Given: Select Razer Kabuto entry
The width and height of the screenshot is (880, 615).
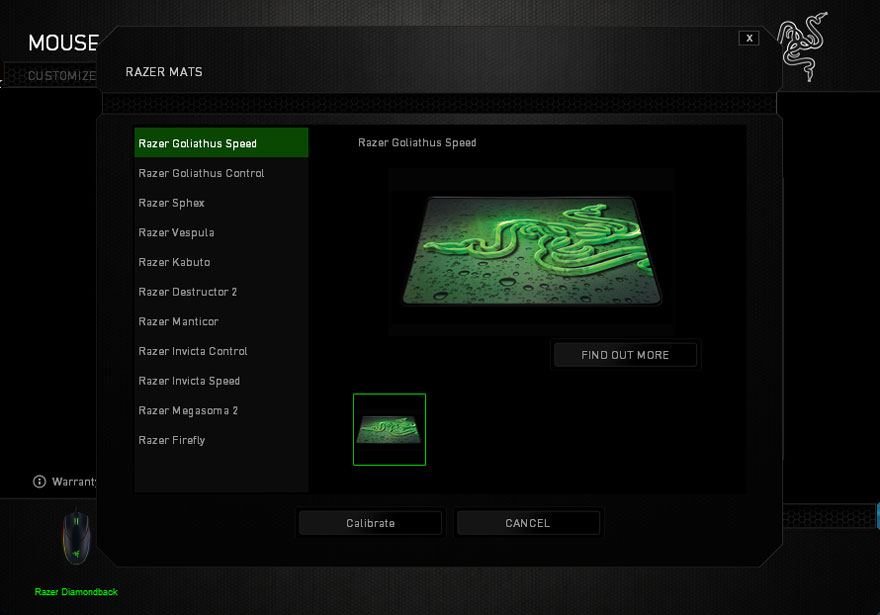Looking at the screenshot, I should pos(221,262).
